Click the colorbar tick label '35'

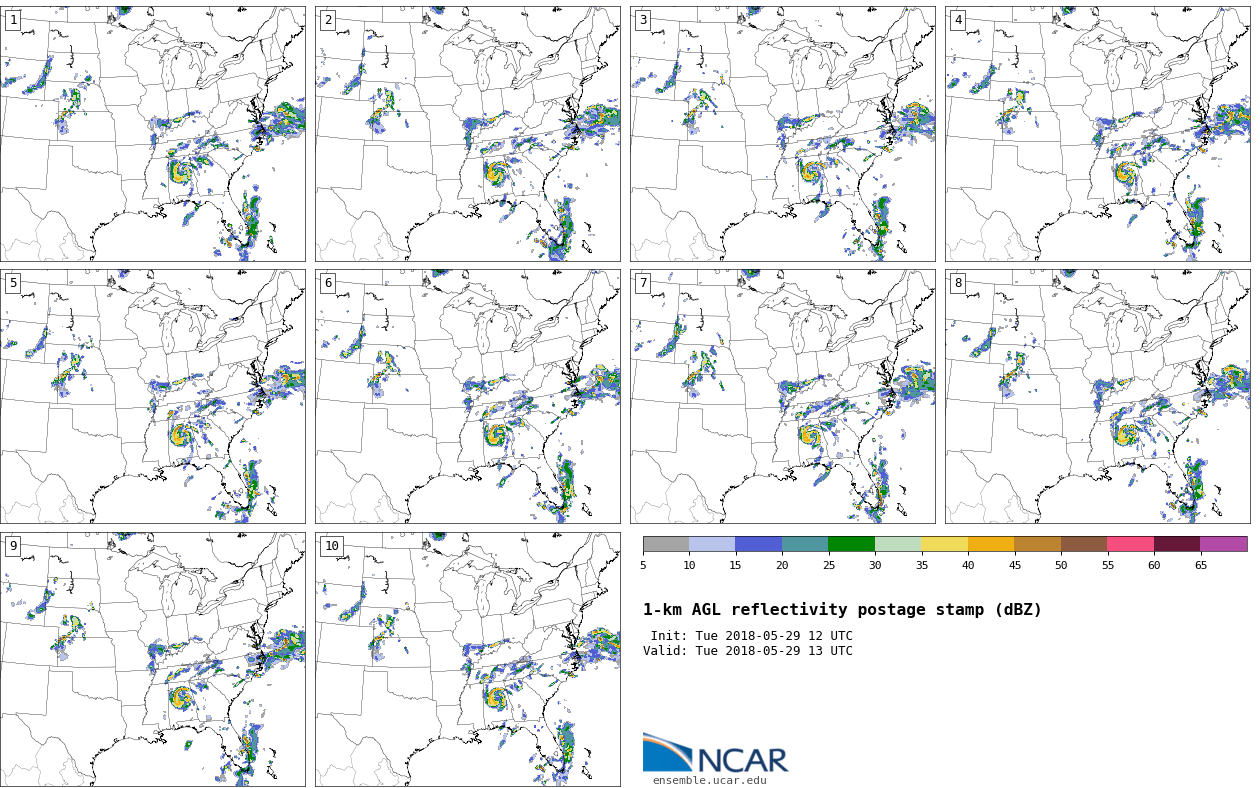pos(921,565)
